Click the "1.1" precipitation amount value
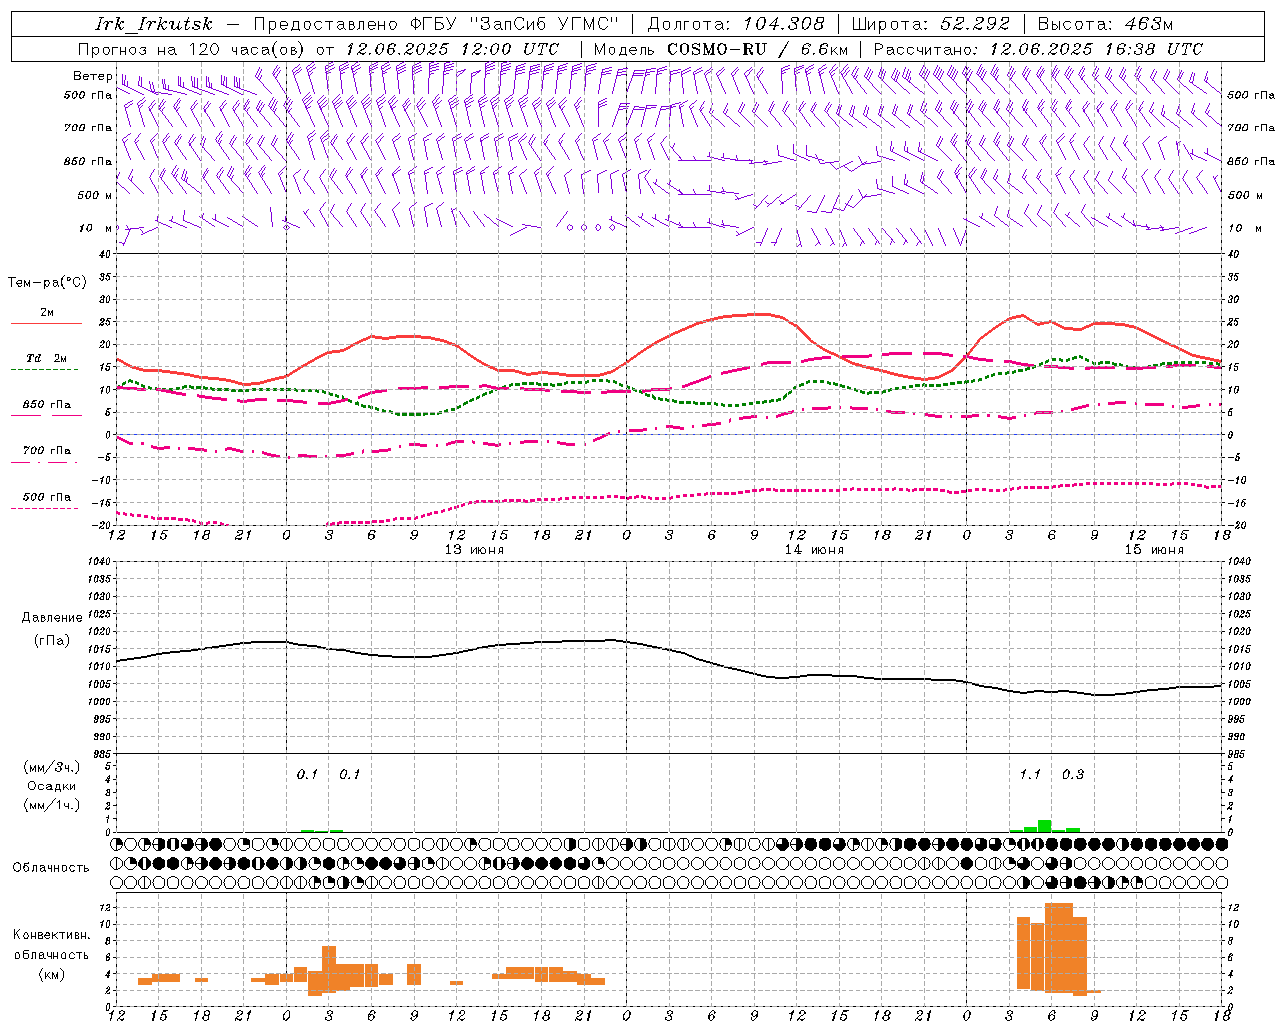The height and width of the screenshot is (1024, 1280). (x=1030, y=775)
